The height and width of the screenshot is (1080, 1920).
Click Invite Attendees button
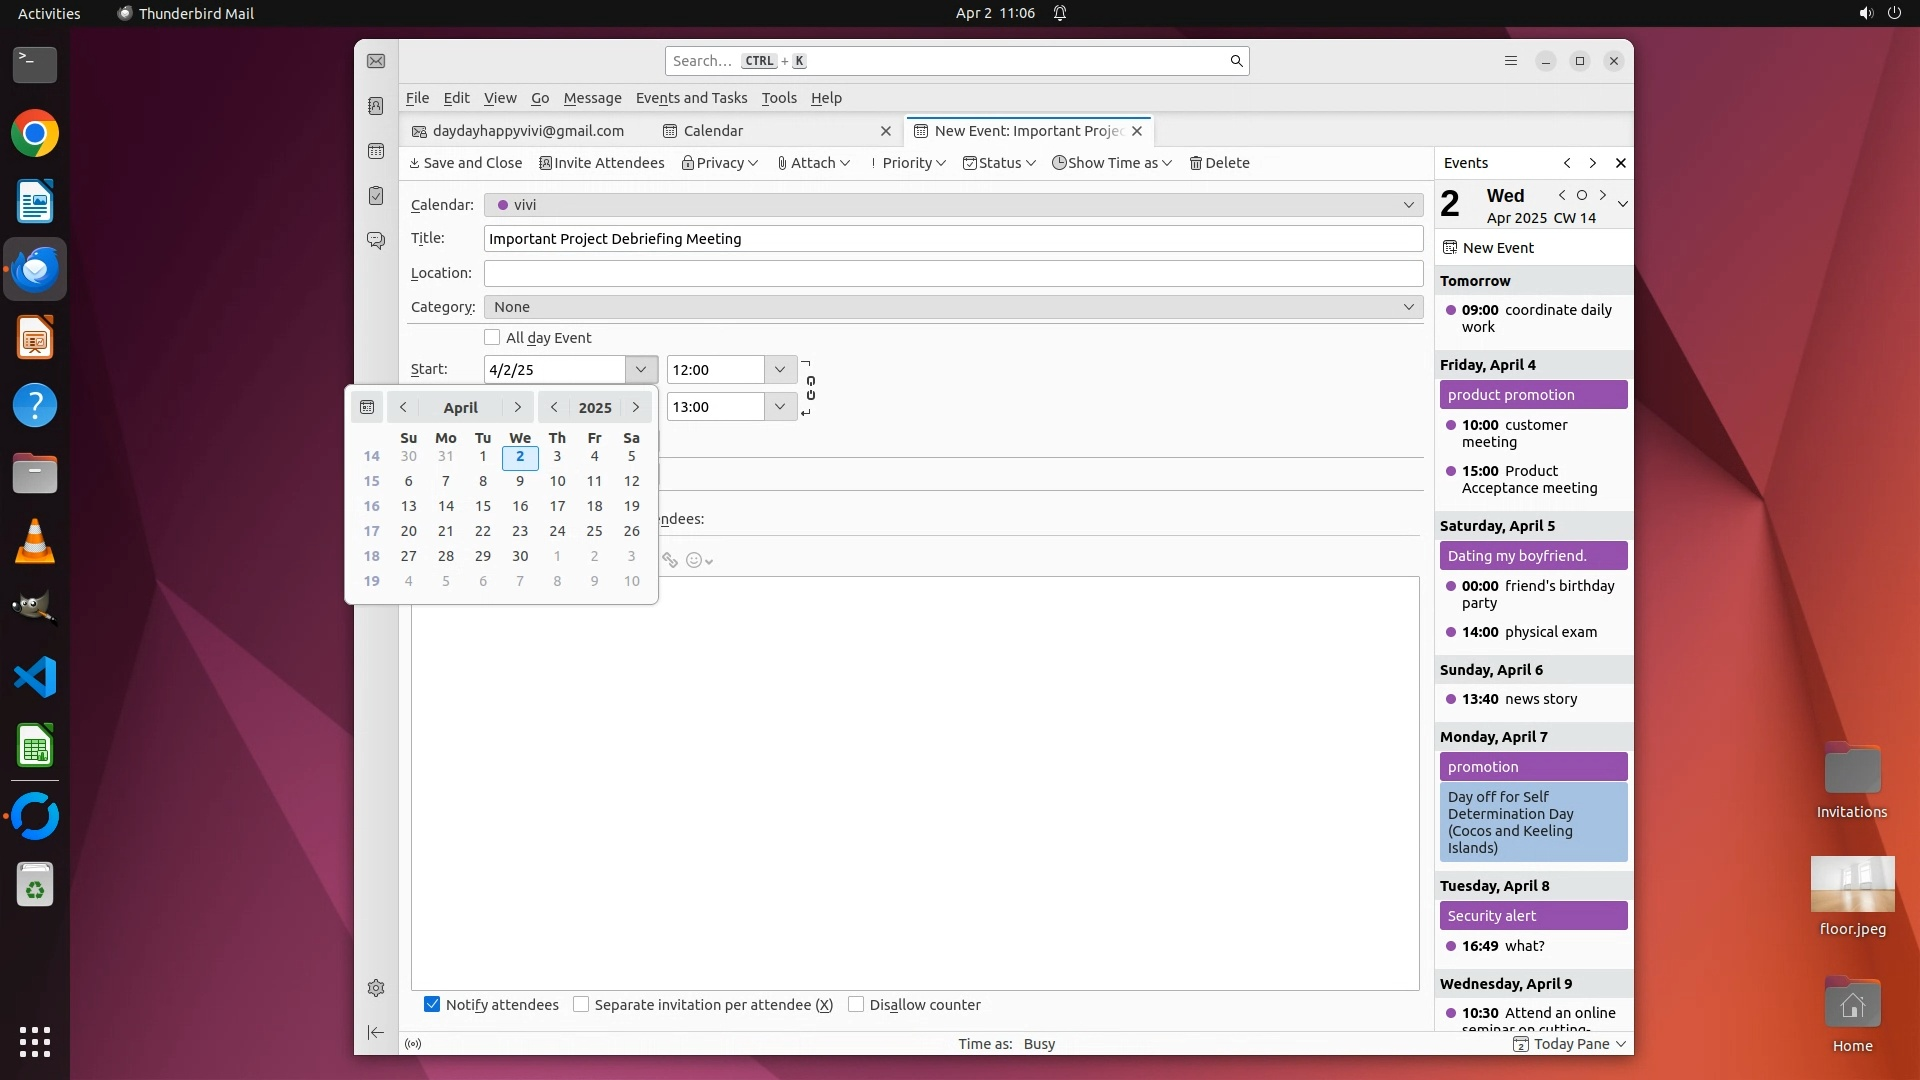click(x=601, y=163)
